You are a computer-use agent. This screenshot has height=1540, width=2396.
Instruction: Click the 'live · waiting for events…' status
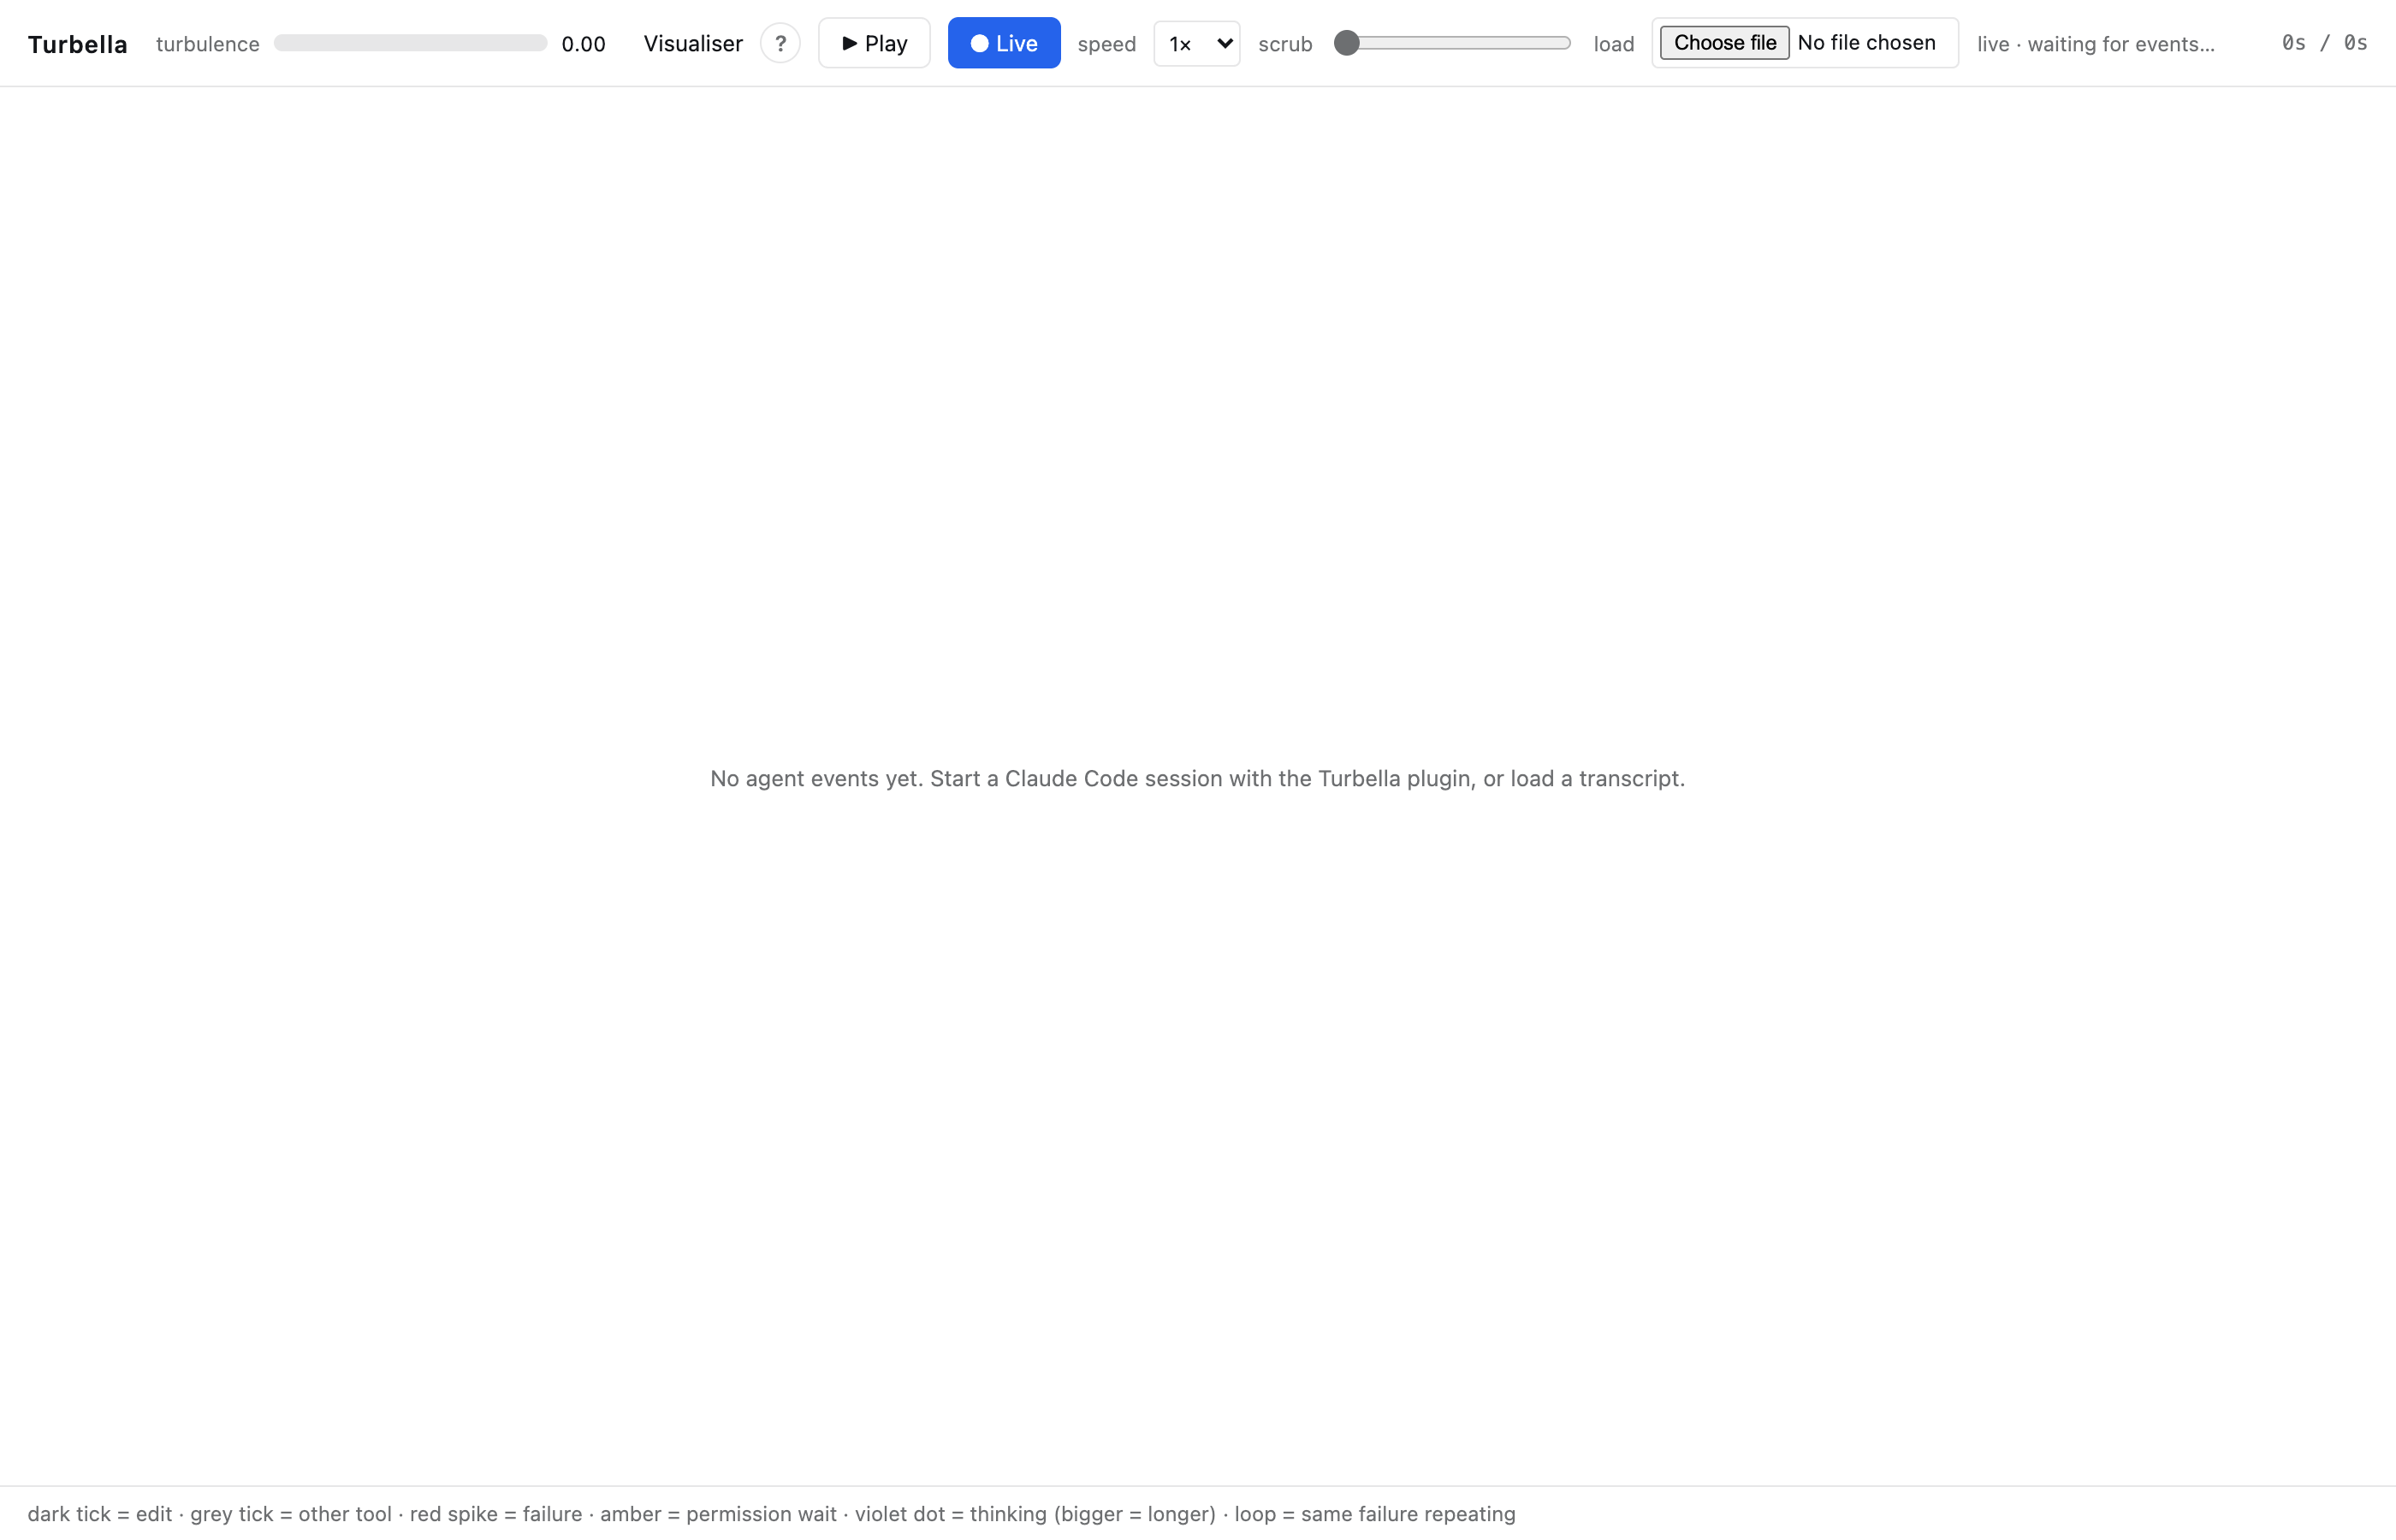tap(2096, 44)
